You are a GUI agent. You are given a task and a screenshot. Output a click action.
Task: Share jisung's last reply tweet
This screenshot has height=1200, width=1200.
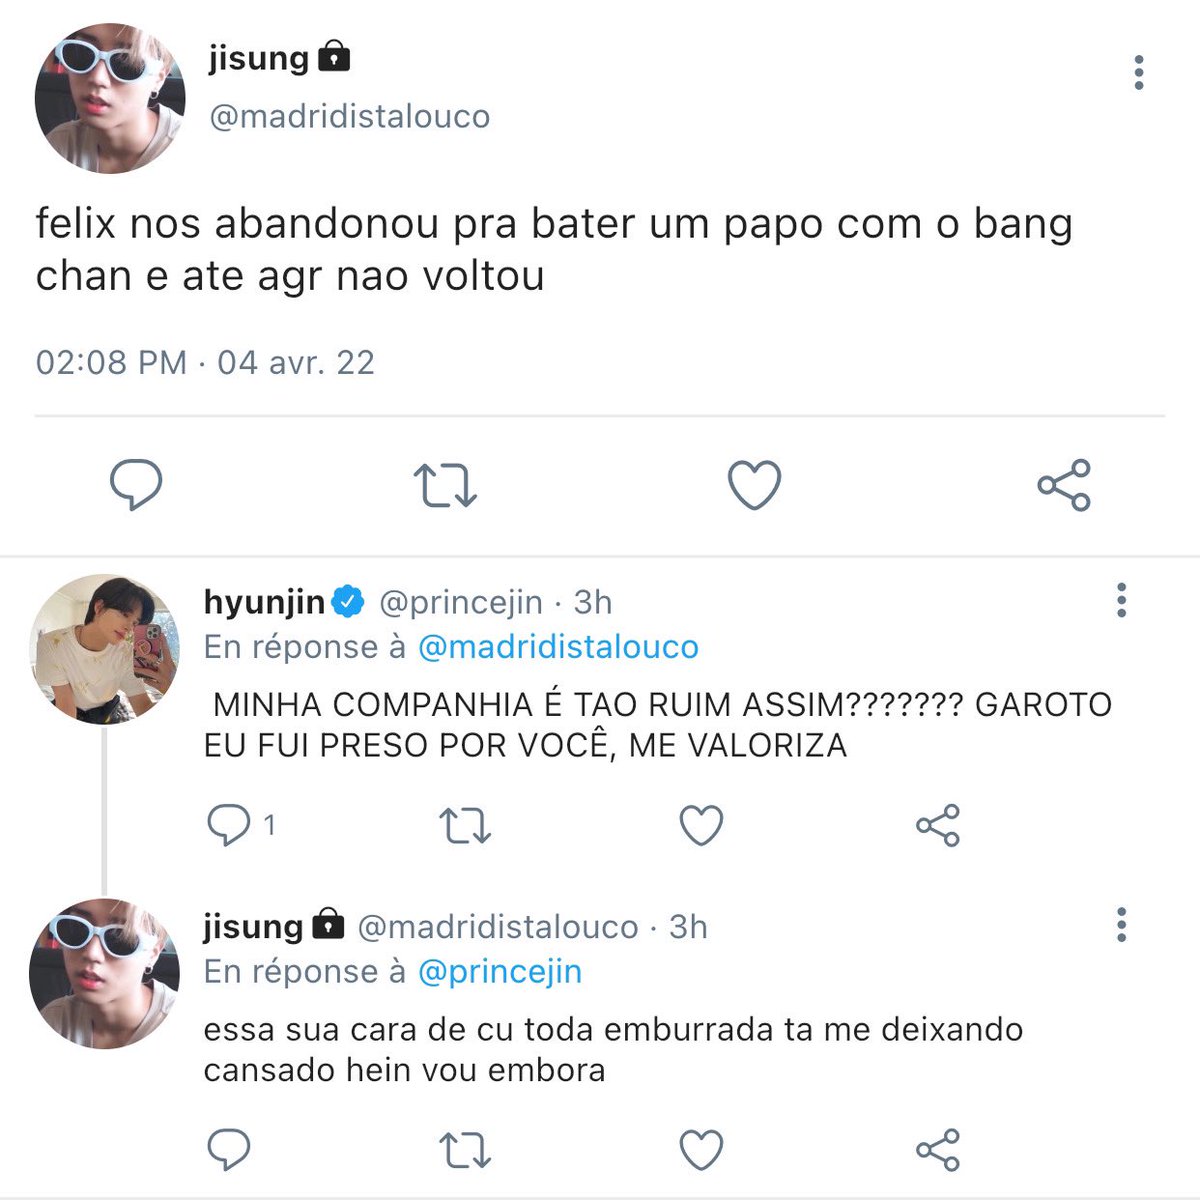tap(938, 1150)
